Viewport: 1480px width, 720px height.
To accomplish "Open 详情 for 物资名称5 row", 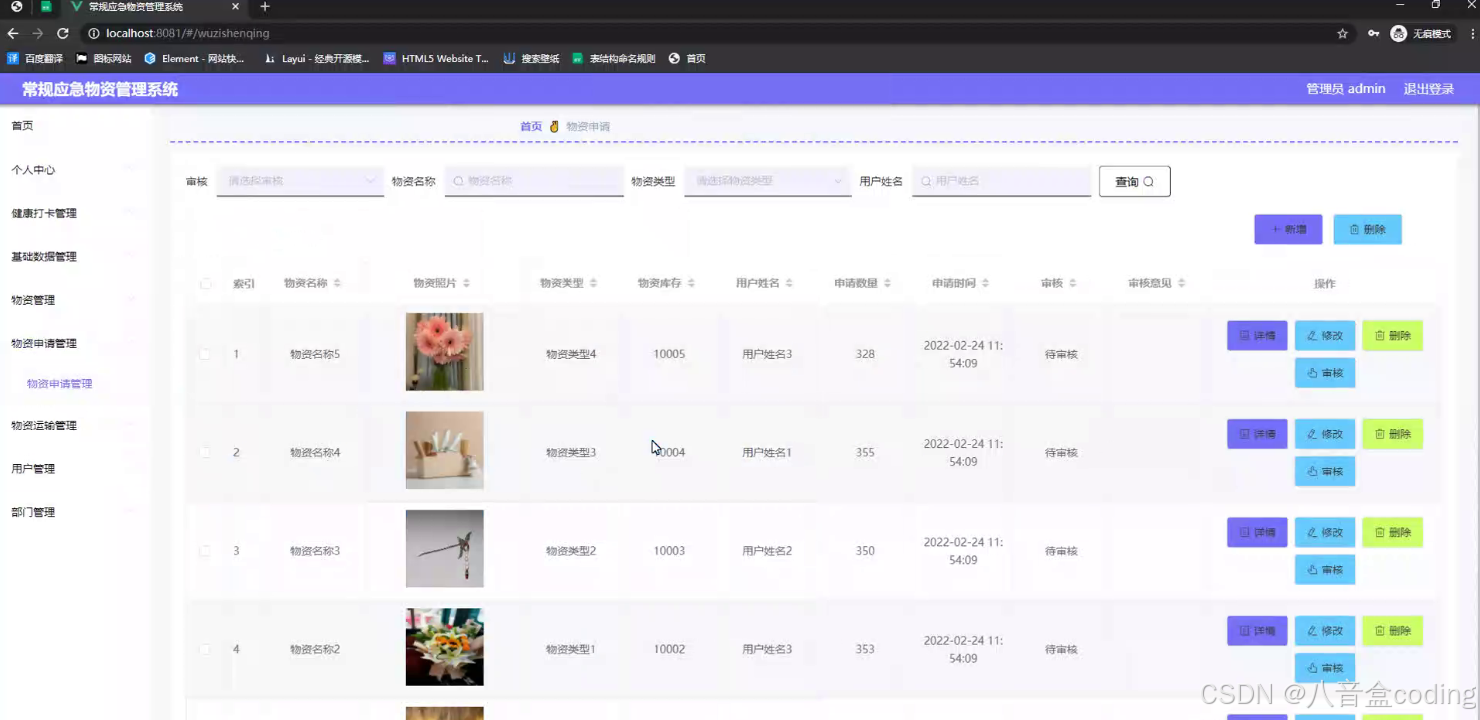I will click(1257, 336).
